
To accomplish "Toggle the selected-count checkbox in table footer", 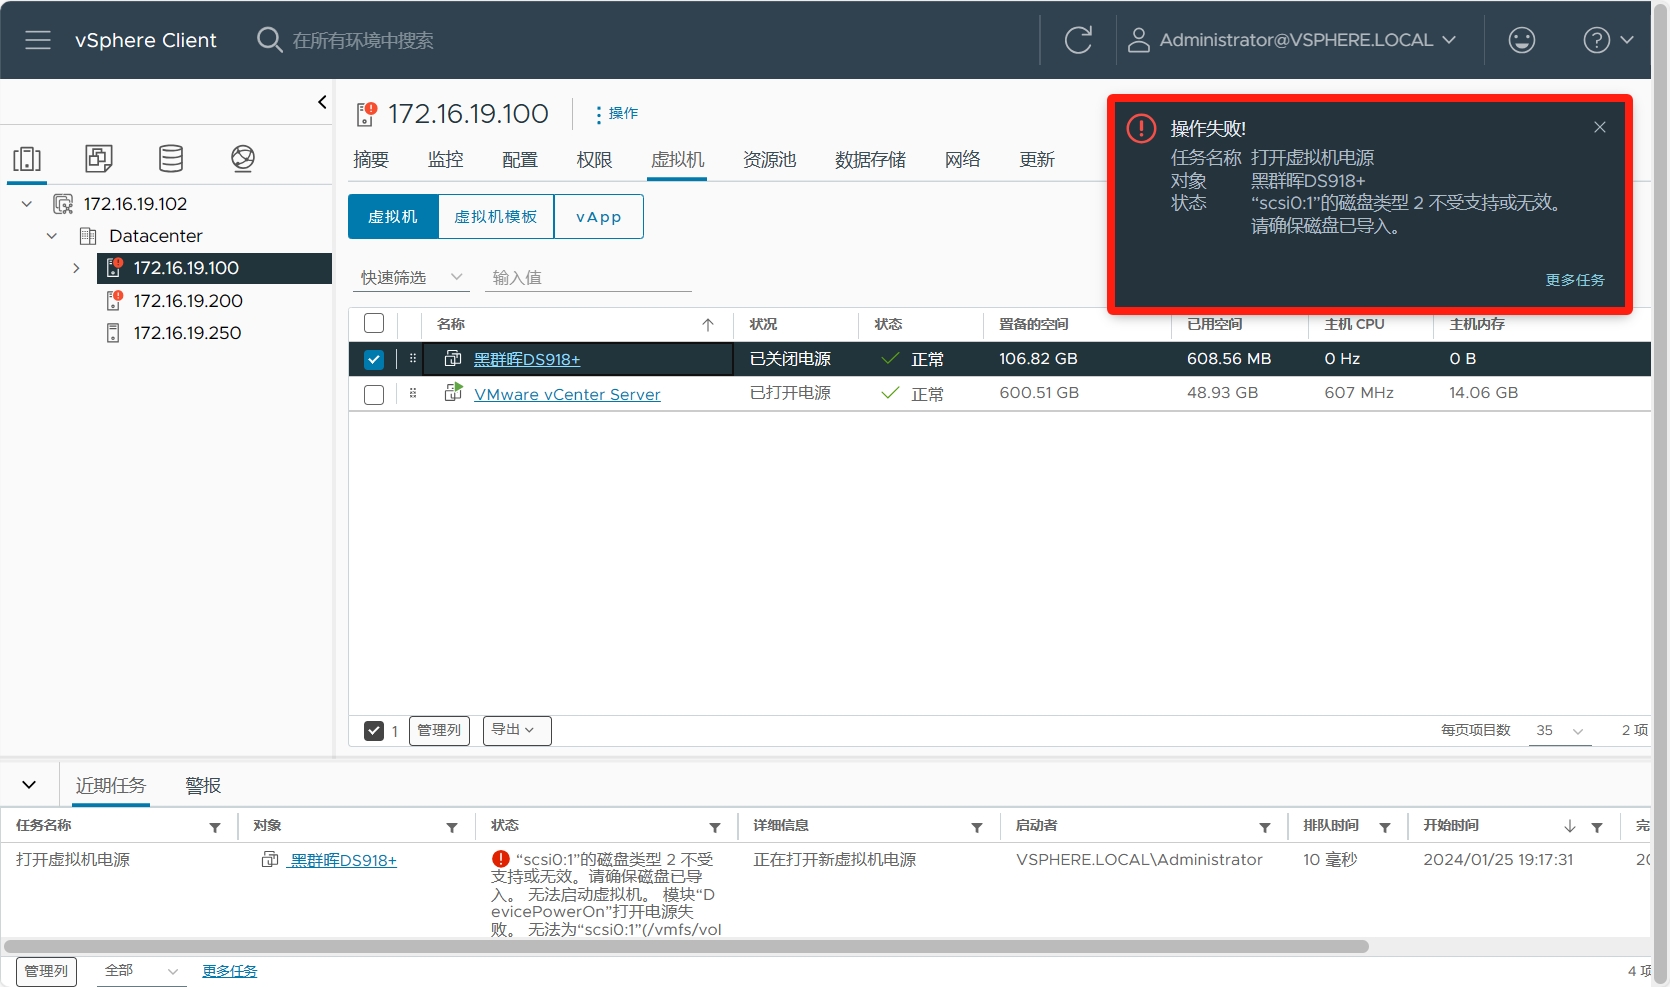I will (374, 731).
